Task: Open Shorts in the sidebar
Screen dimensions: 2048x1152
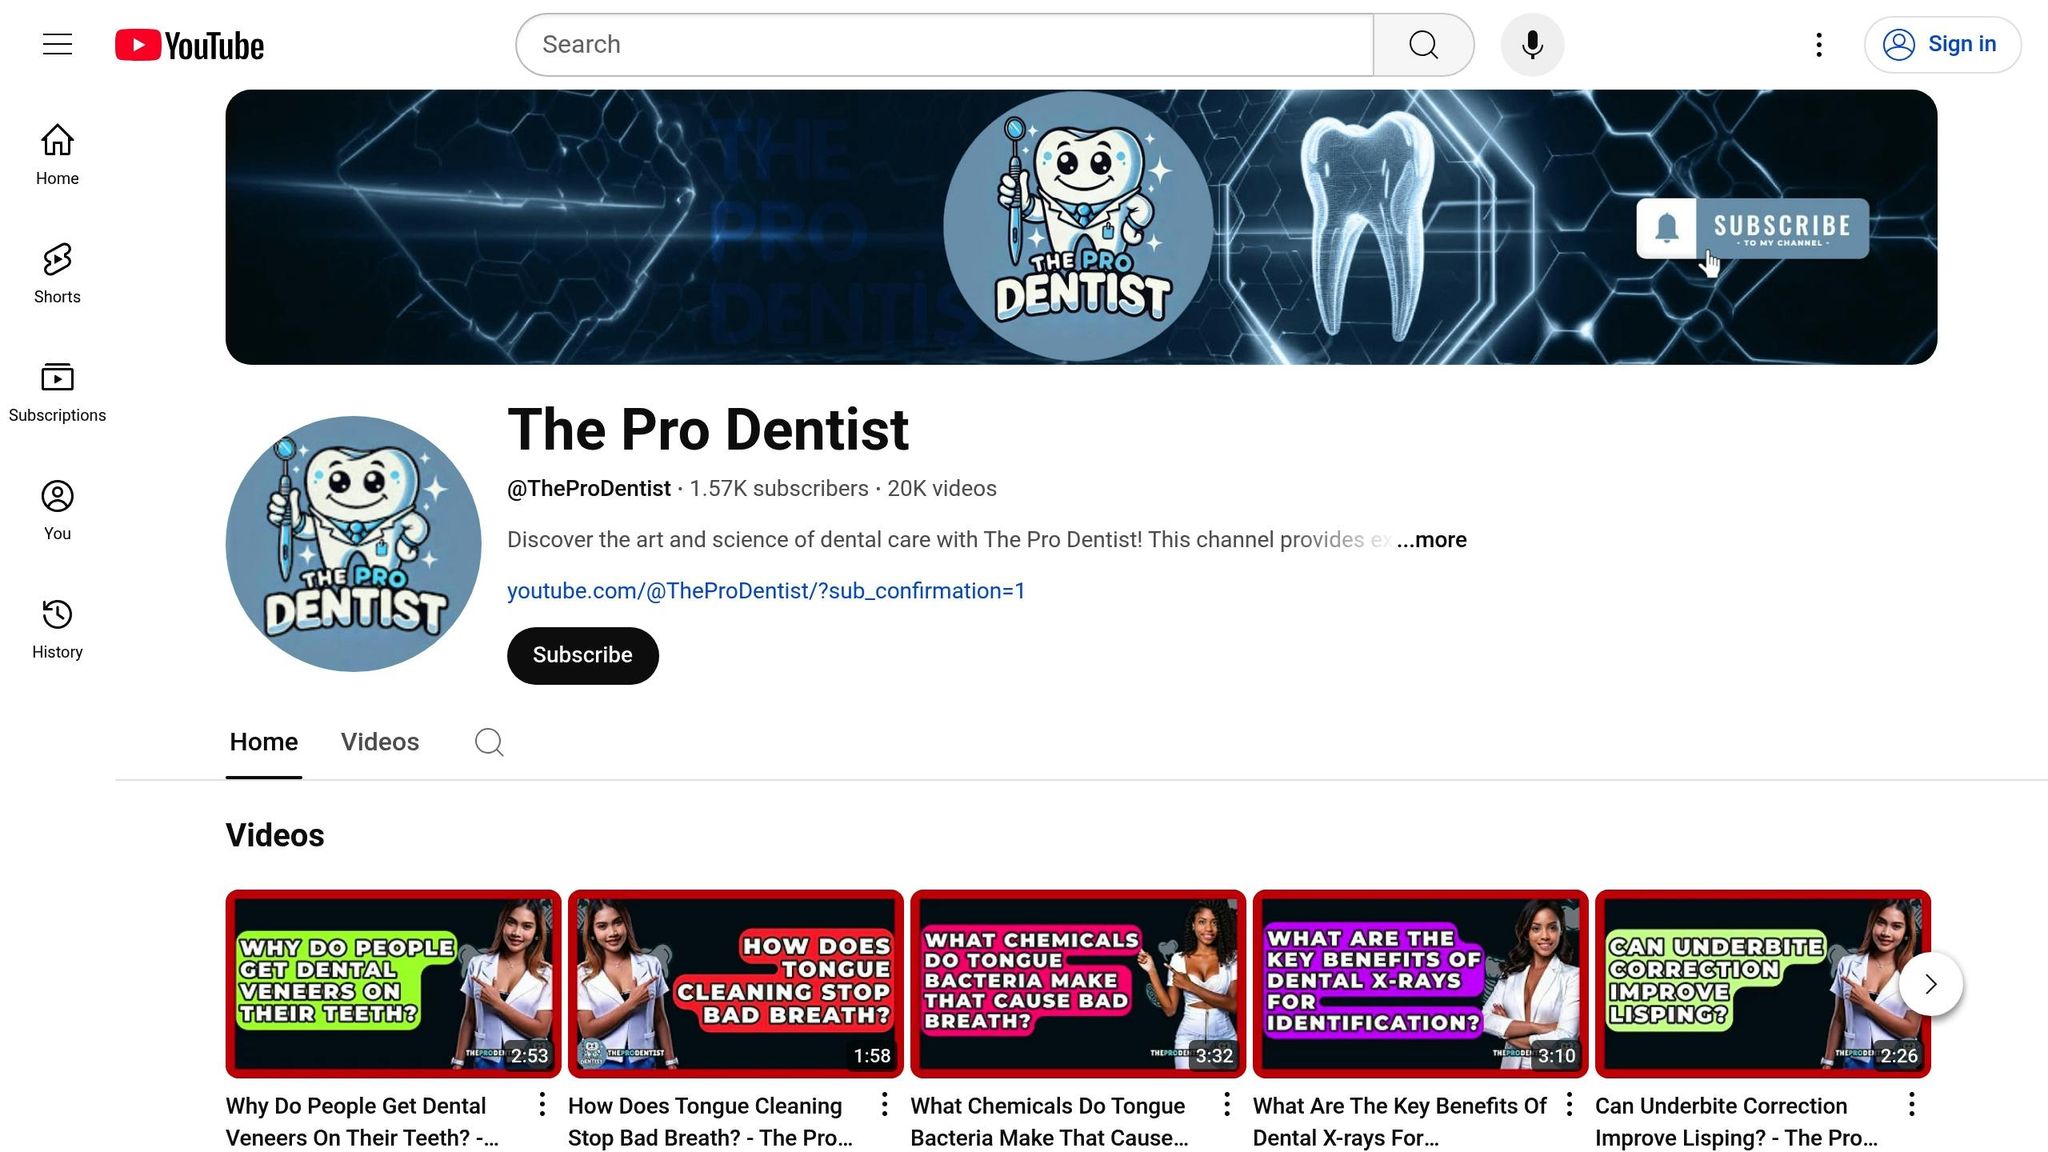Action: click(x=57, y=273)
